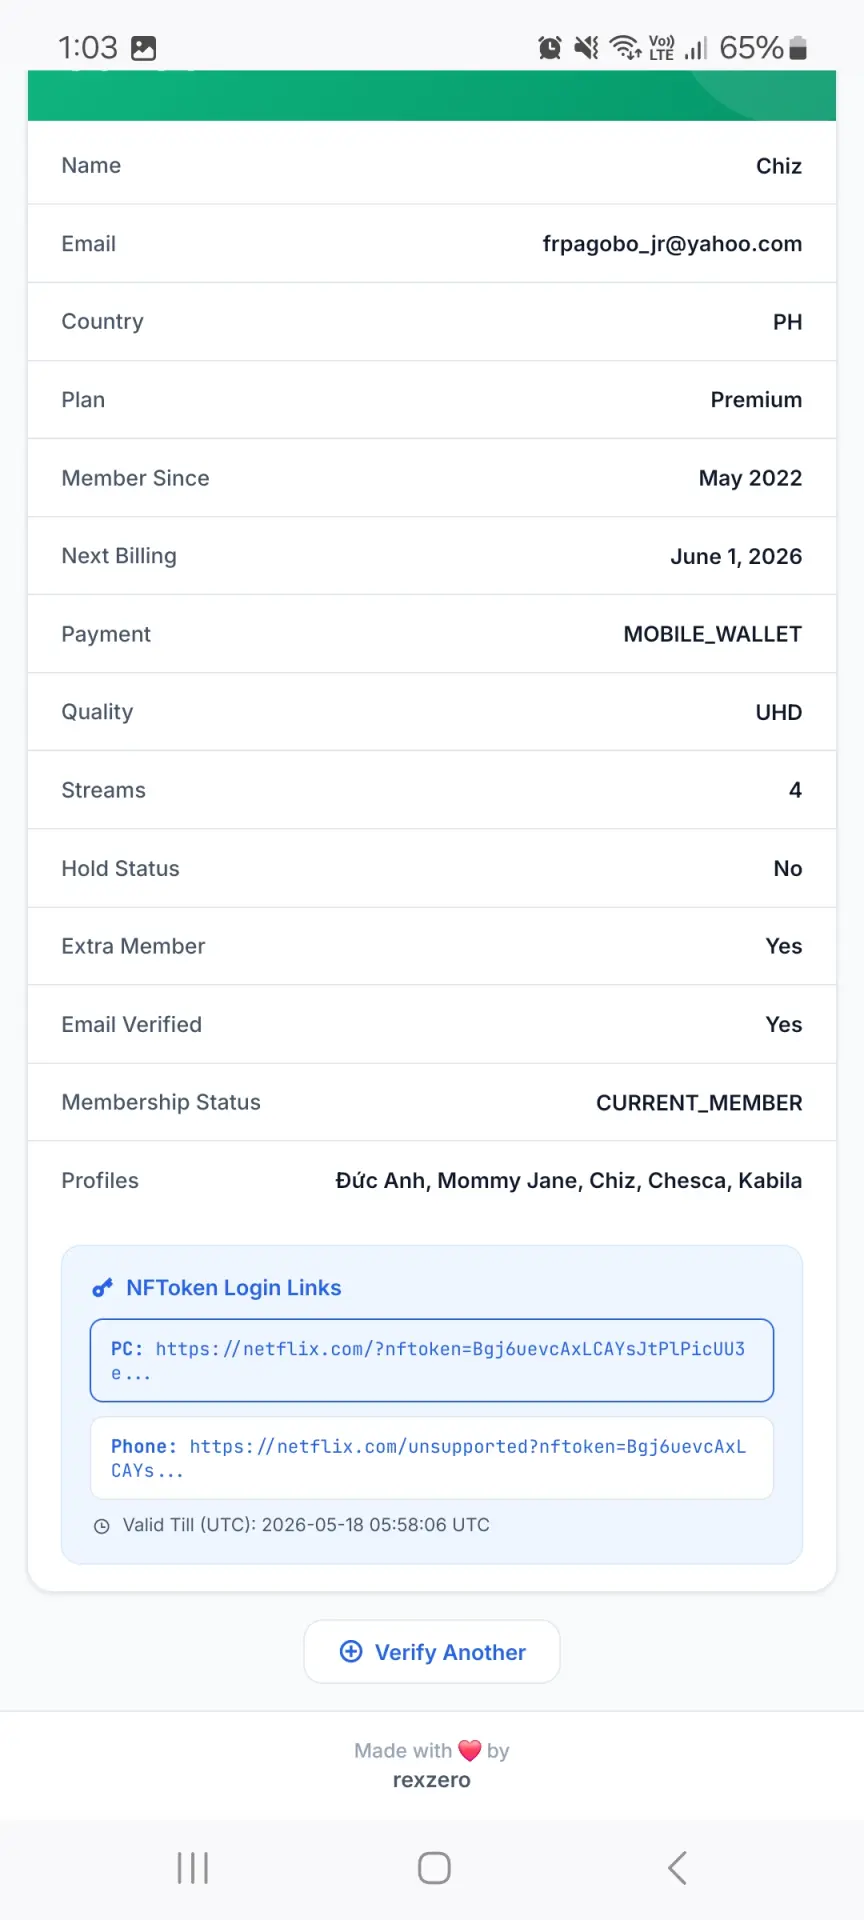Go back using the navigation bar arrow

[x=677, y=1867]
